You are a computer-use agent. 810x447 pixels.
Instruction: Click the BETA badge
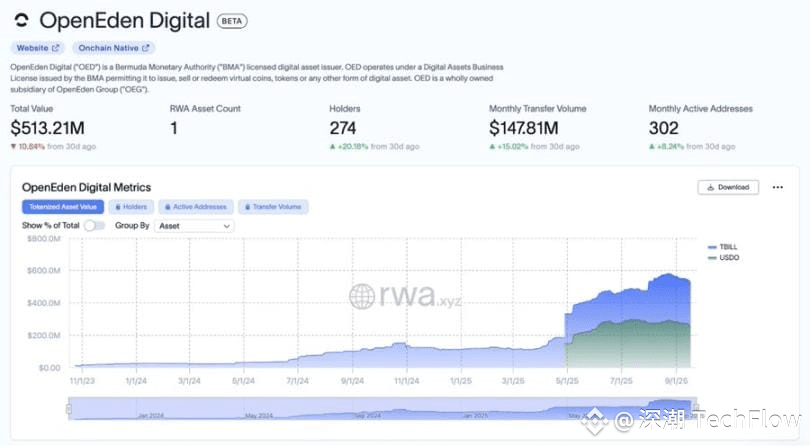click(231, 21)
